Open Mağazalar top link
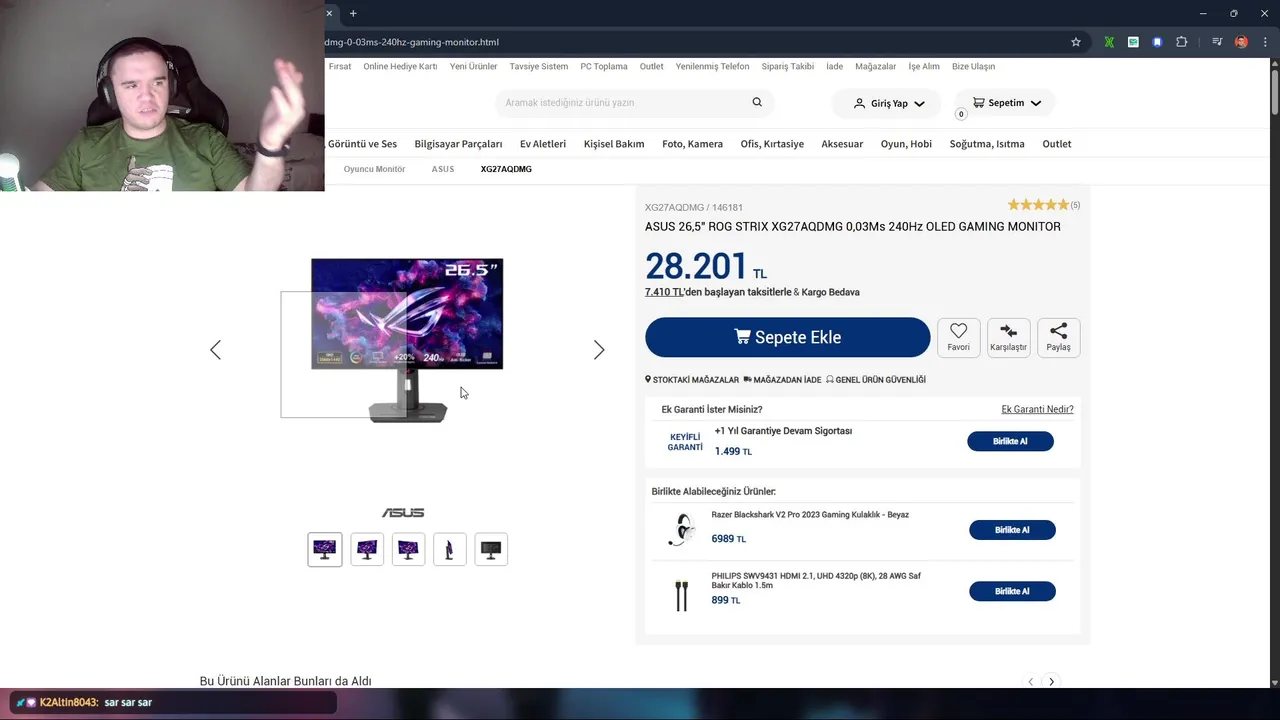Image resolution: width=1280 pixels, height=720 pixels. pos(875,66)
